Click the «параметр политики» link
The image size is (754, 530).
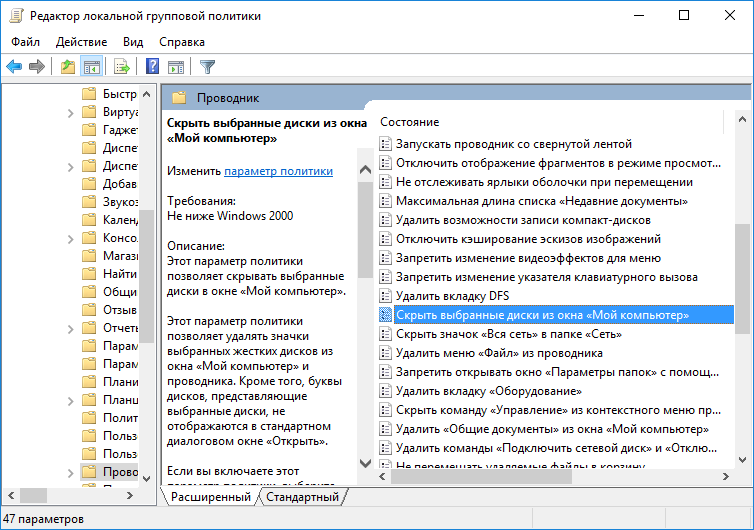click(278, 171)
